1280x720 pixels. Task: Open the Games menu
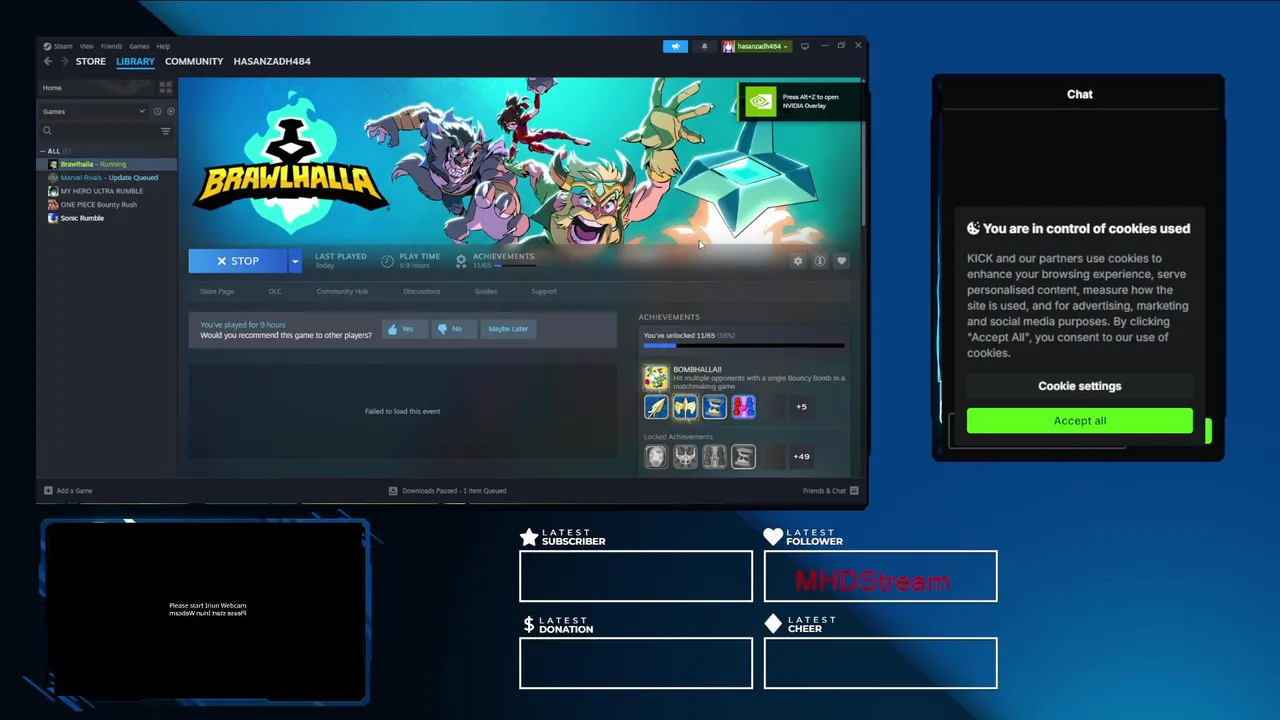point(139,46)
